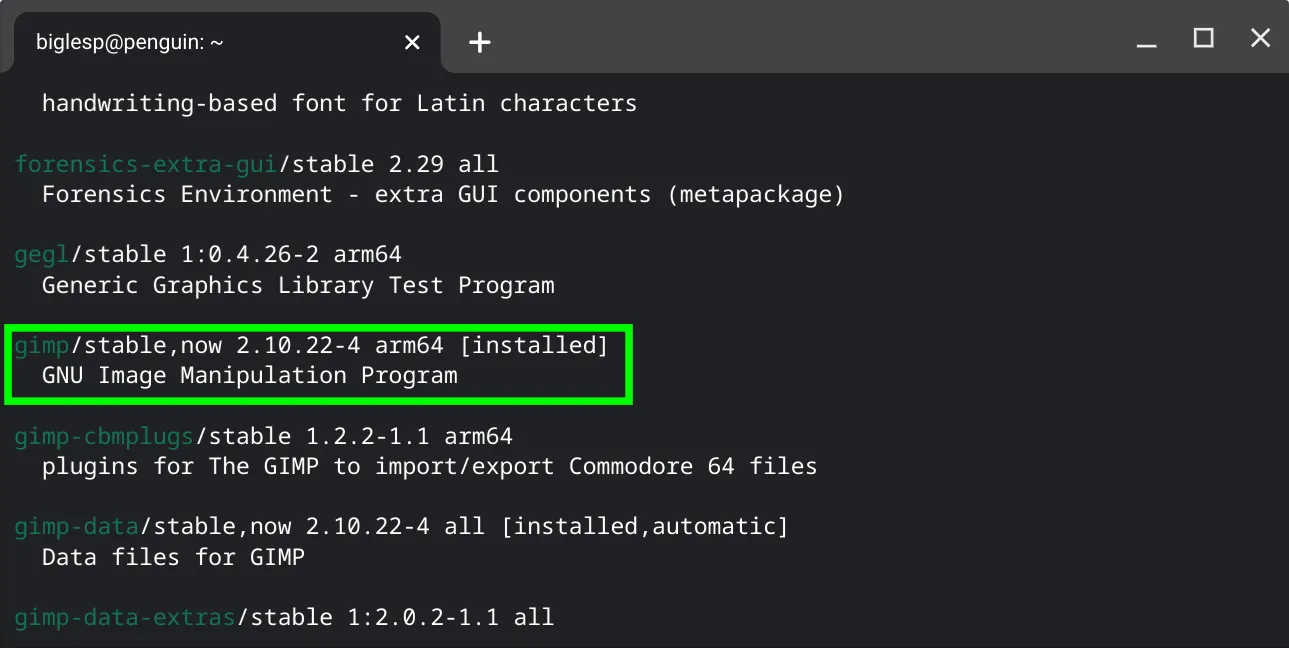Close the terminal window

(1261, 39)
